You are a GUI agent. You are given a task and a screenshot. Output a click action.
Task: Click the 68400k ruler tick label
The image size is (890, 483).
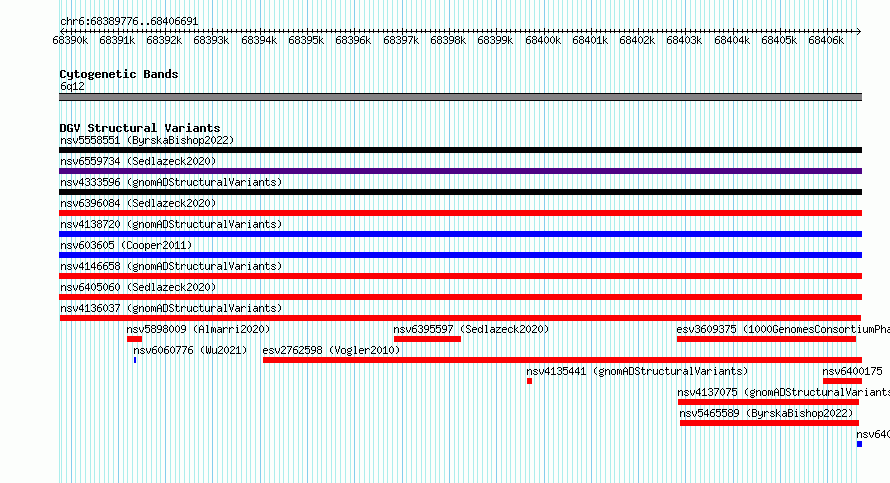click(543, 40)
